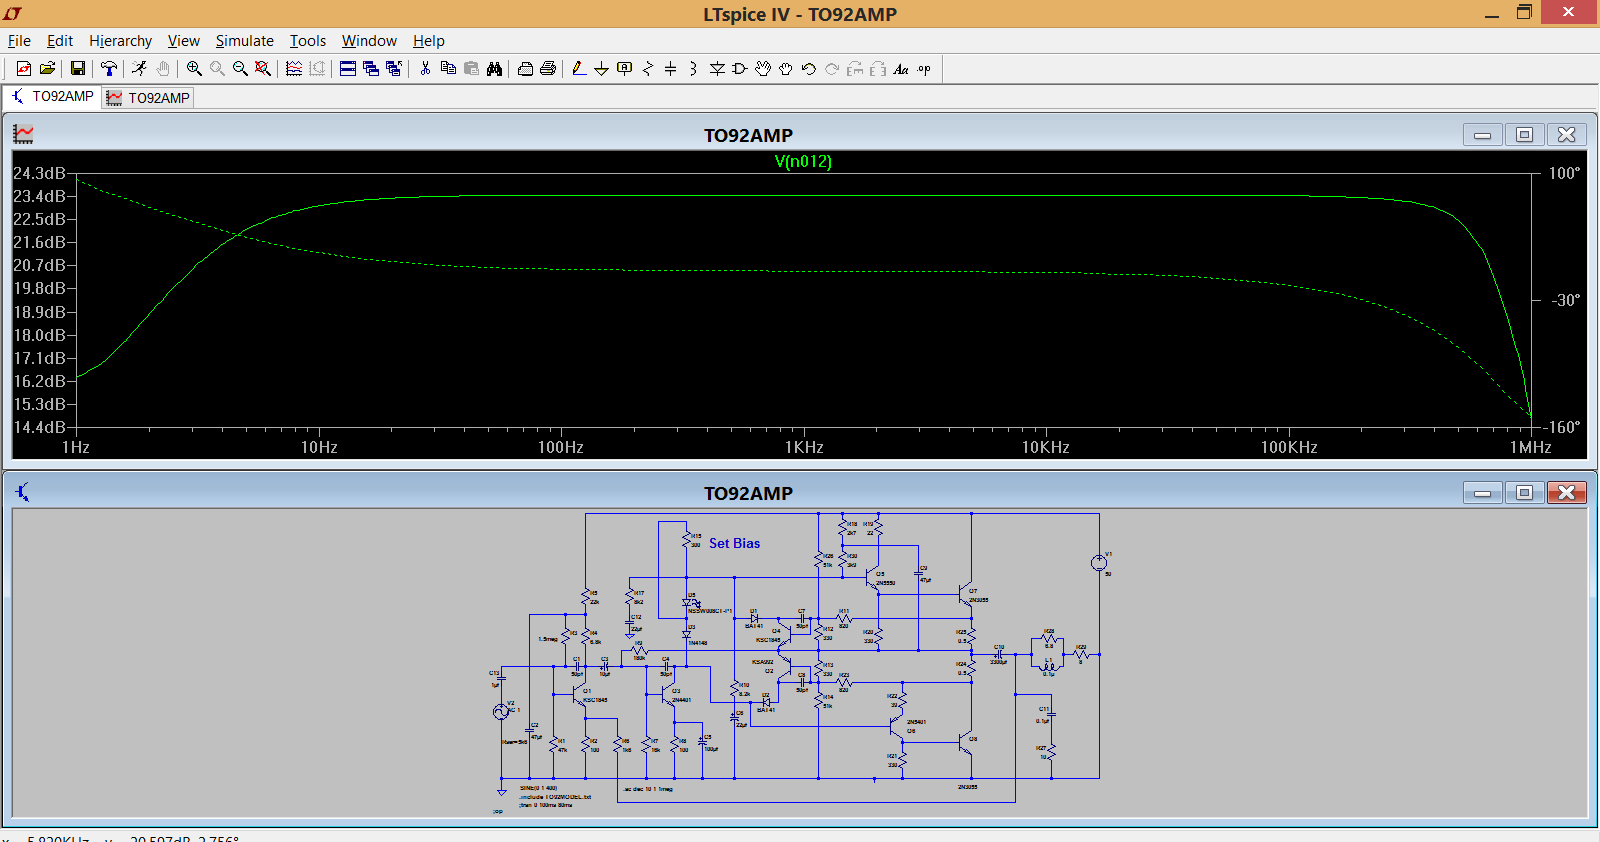Add text with the Aa icon
This screenshot has height=842, width=1600.
901,69
